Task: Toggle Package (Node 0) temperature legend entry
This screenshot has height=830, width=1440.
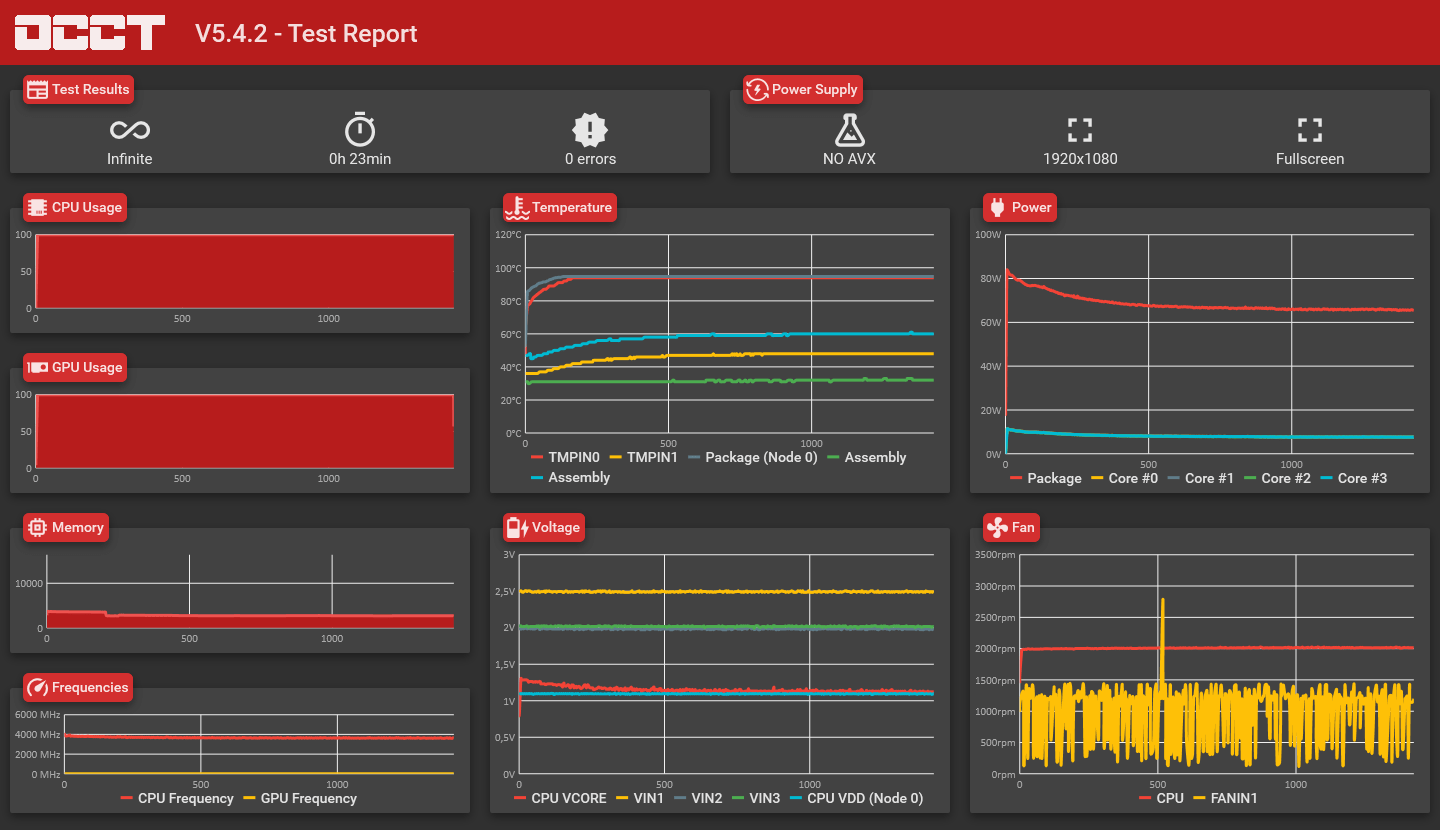Action: (753, 457)
